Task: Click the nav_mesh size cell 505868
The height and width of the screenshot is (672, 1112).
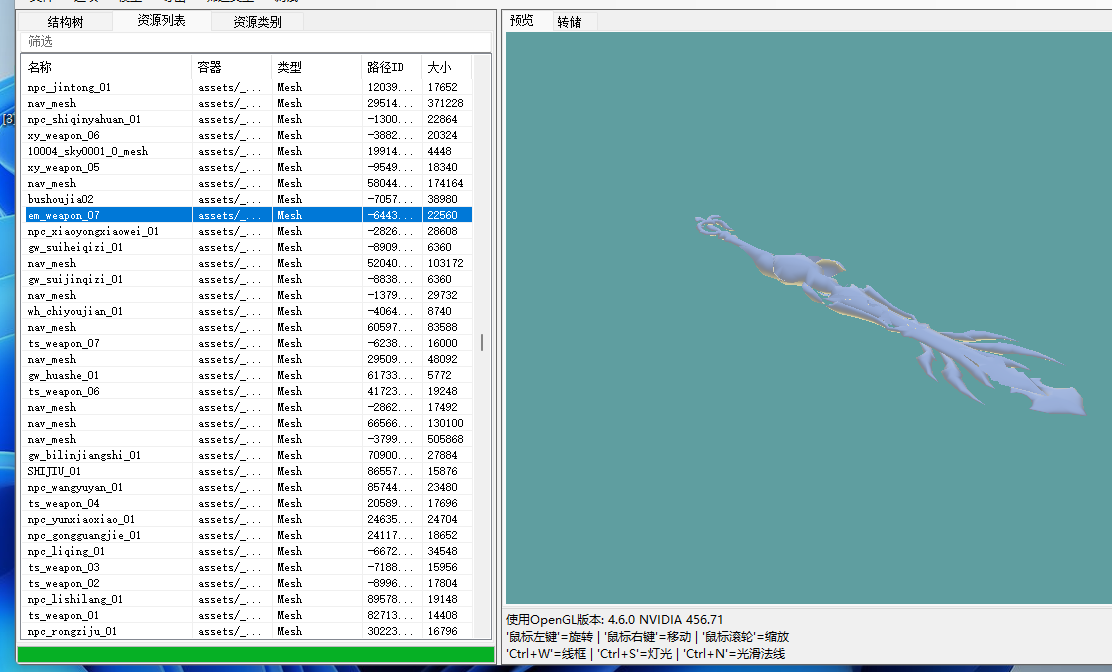Action: click(x=445, y=439)
